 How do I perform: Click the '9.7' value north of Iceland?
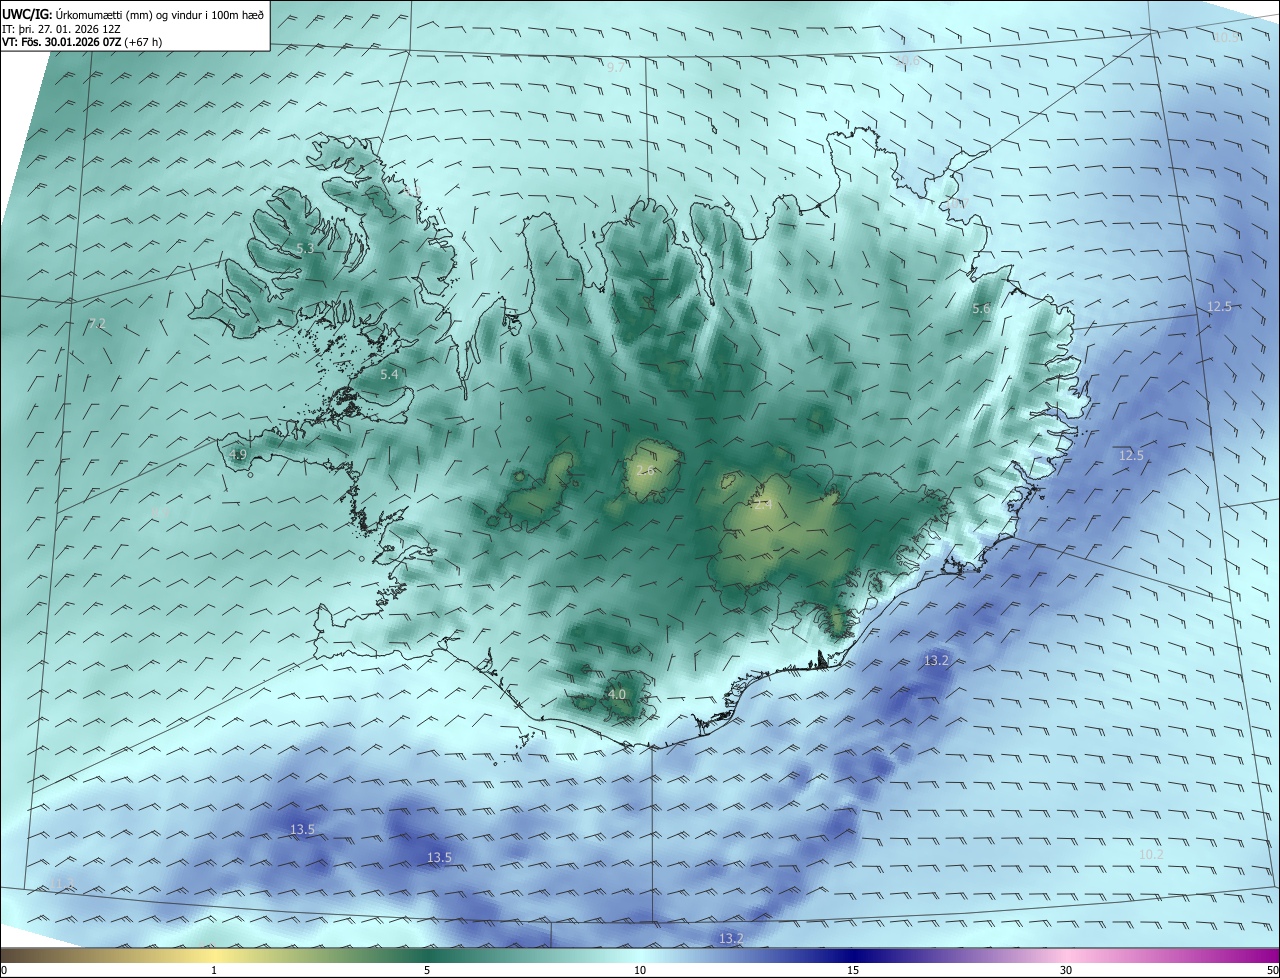click(616, 67)
